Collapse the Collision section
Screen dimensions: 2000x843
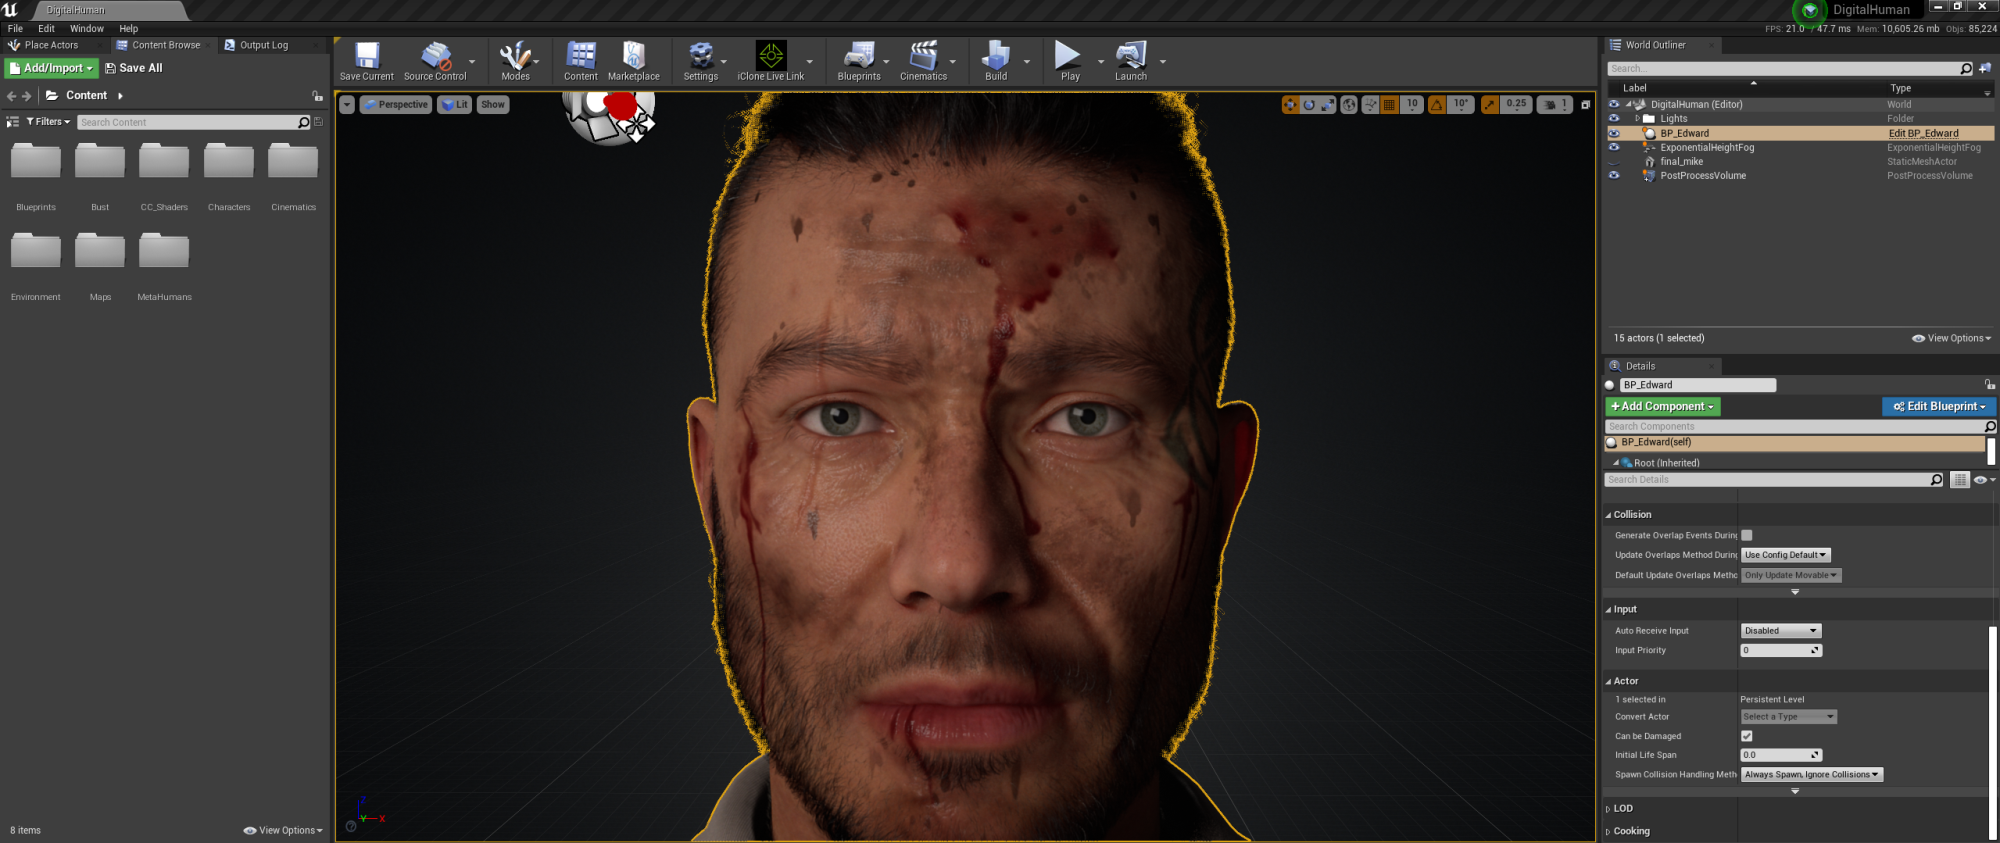[x=1608, y=515]
